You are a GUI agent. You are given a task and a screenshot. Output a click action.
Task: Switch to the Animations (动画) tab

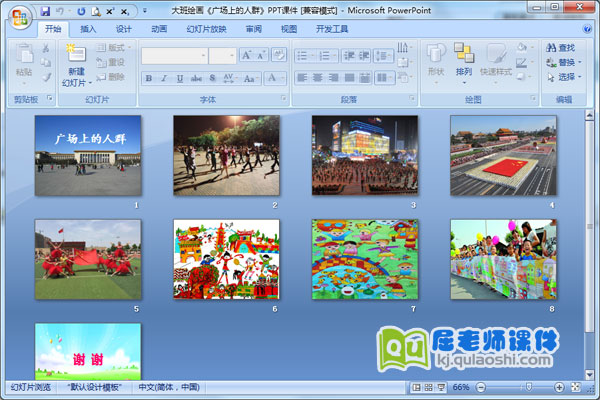pyautogui.click(x=159, y=29)
